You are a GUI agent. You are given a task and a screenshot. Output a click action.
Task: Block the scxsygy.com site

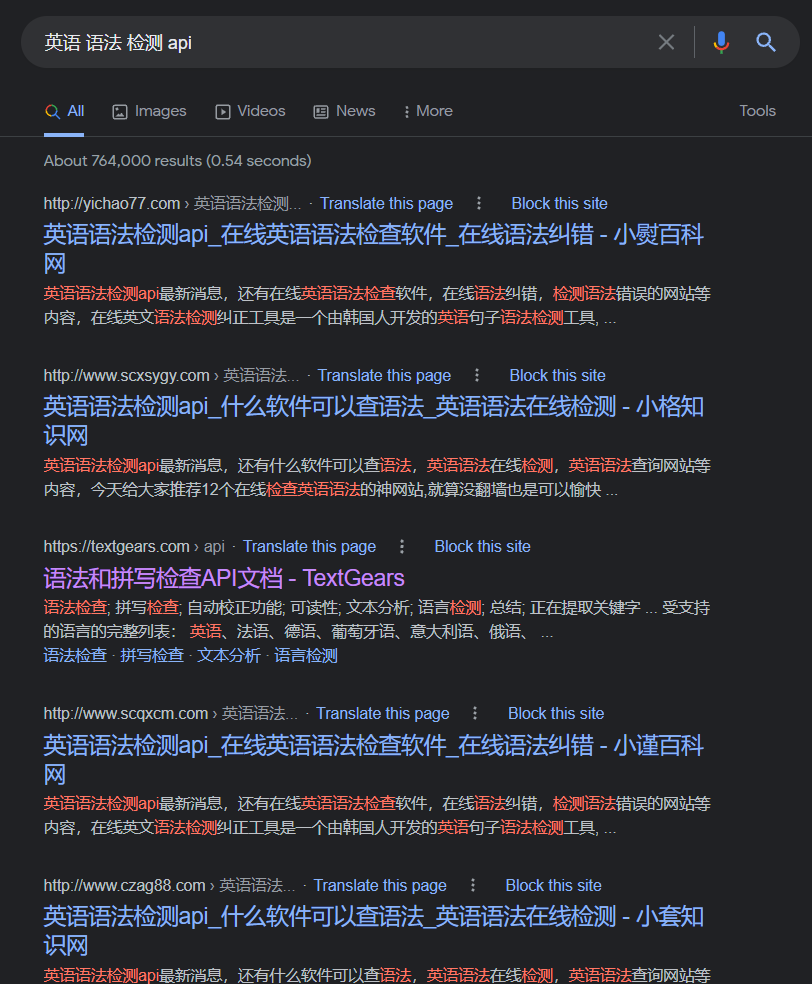click(557, 375)
